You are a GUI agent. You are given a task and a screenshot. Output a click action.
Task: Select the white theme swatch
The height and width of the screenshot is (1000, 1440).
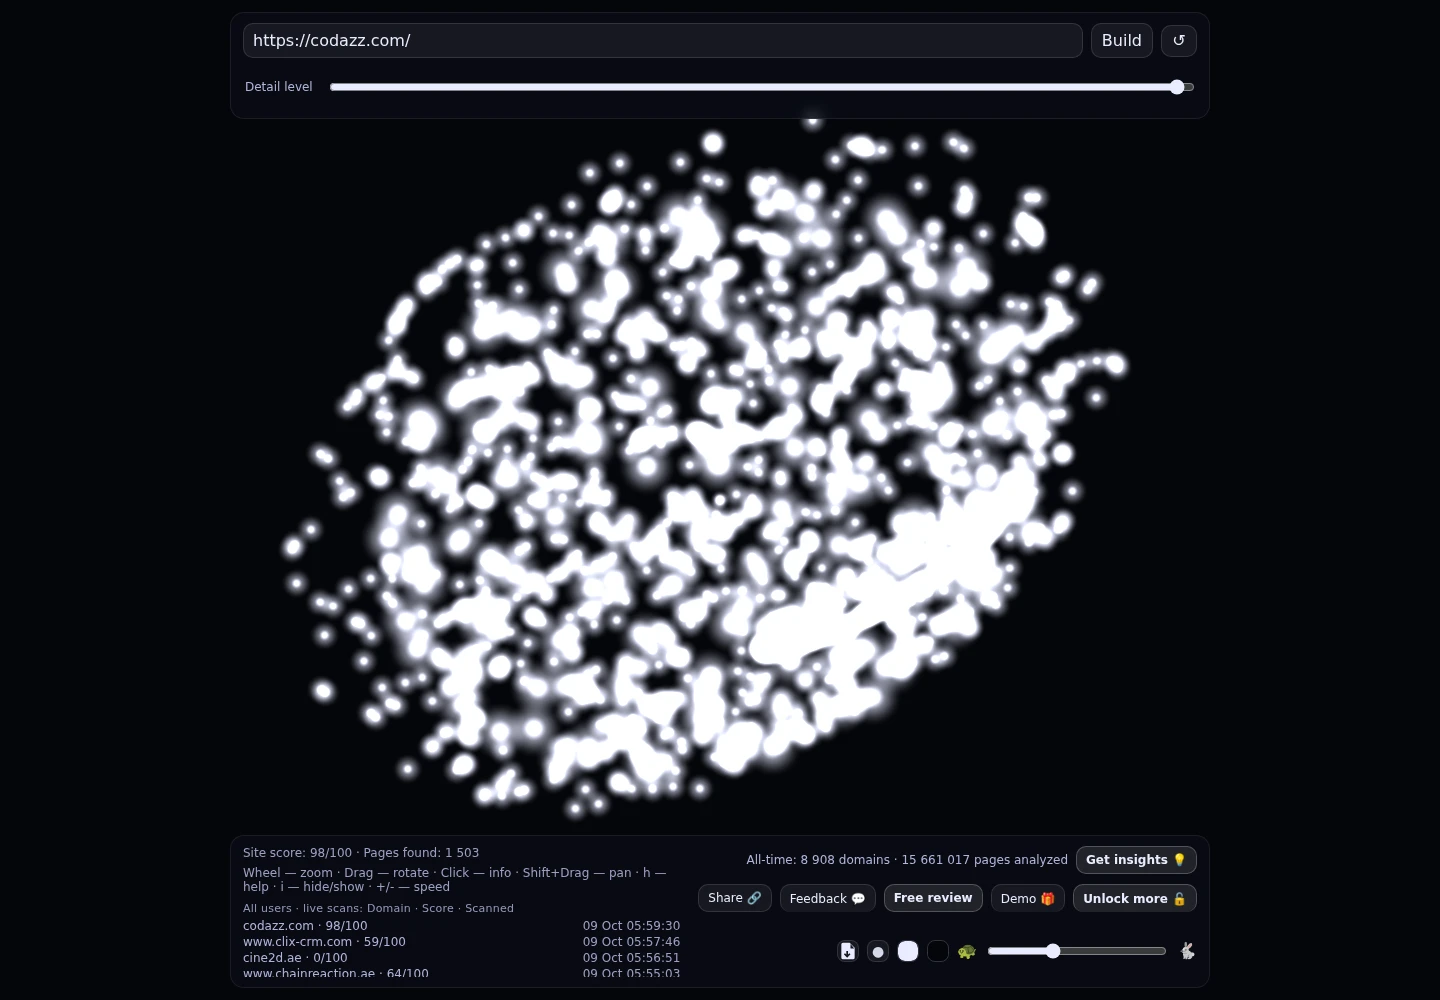tap(908, 951)
